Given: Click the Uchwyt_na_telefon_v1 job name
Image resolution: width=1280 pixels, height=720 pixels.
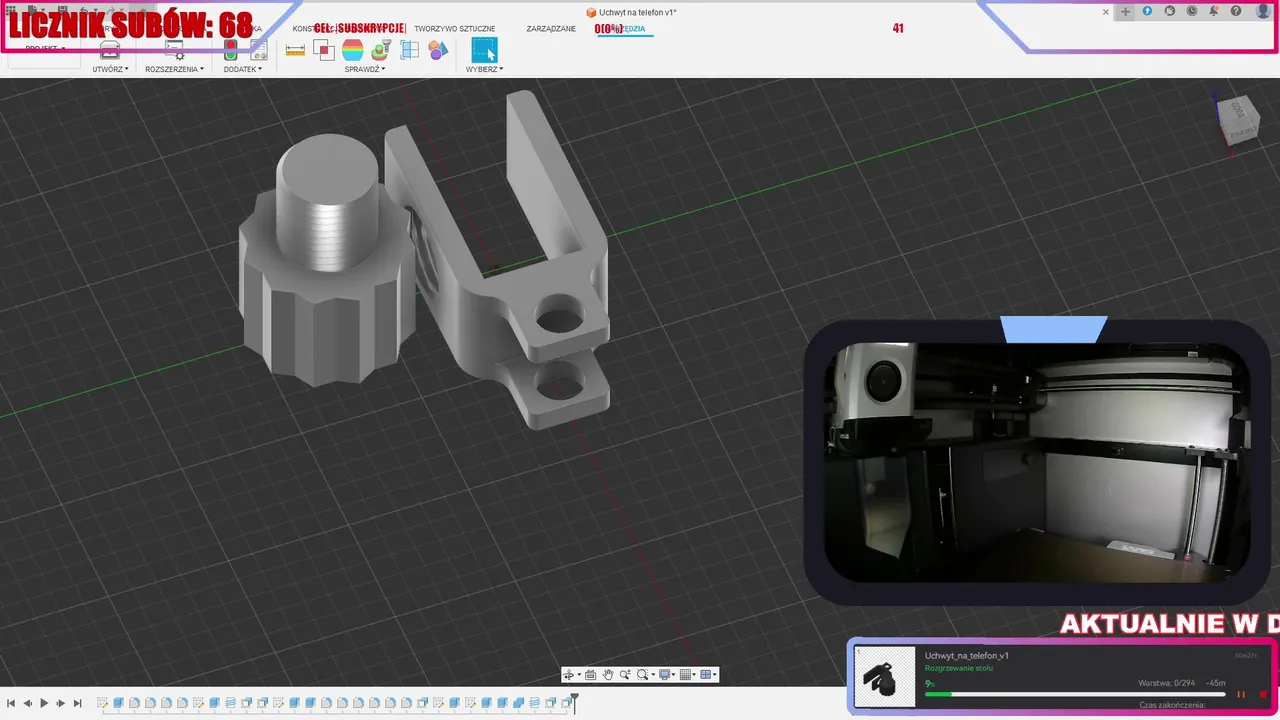Looking at the screenshot, I should coord(966,656).
